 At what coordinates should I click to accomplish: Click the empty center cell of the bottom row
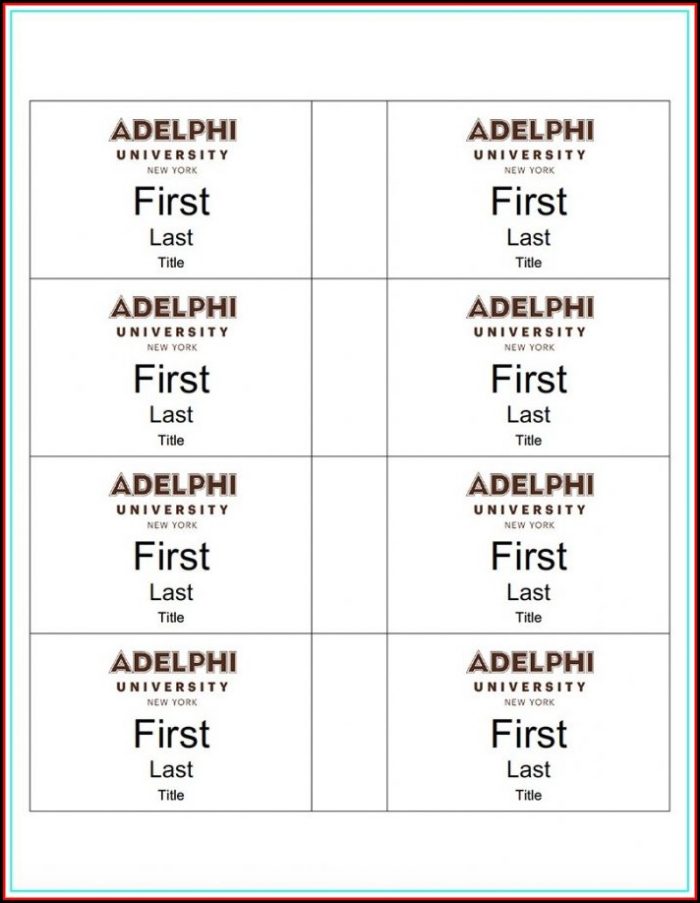[x=349, y=722]
